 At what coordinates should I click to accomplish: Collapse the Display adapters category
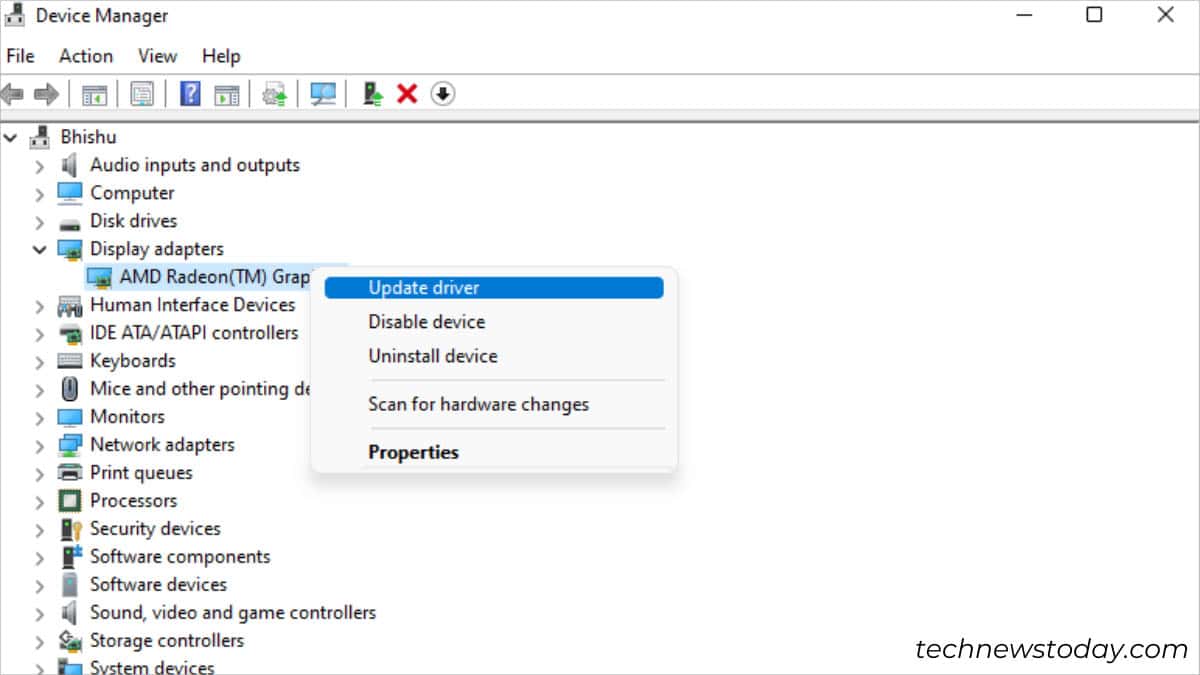pos(38,249)
